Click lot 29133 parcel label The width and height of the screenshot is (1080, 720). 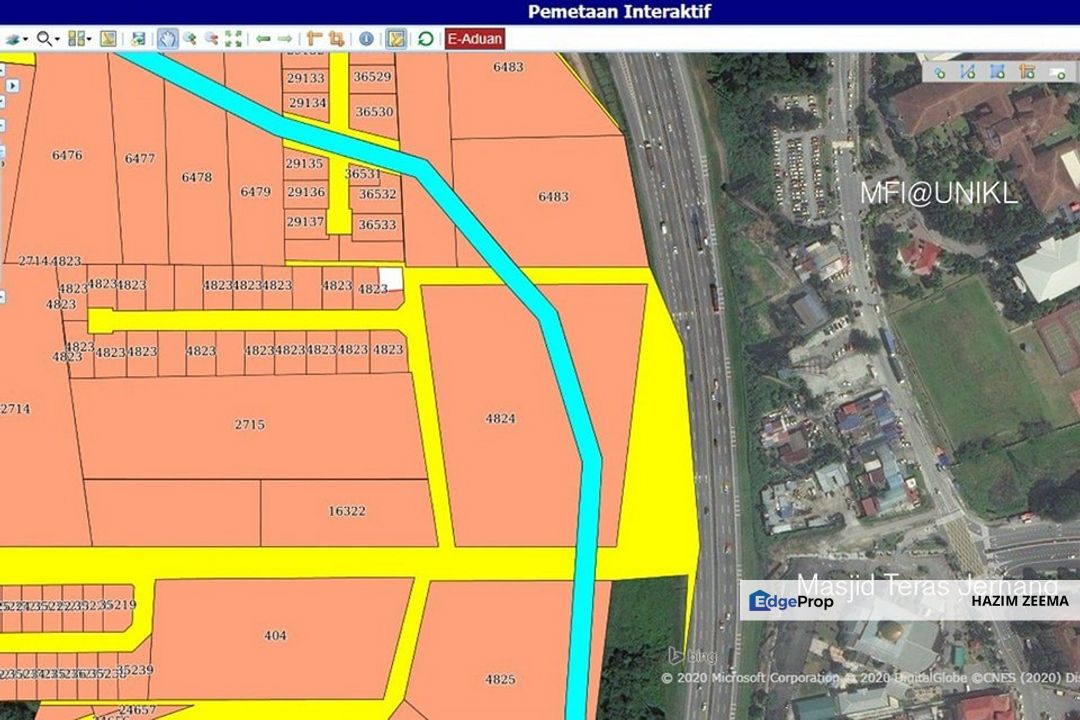pos(306,78)
